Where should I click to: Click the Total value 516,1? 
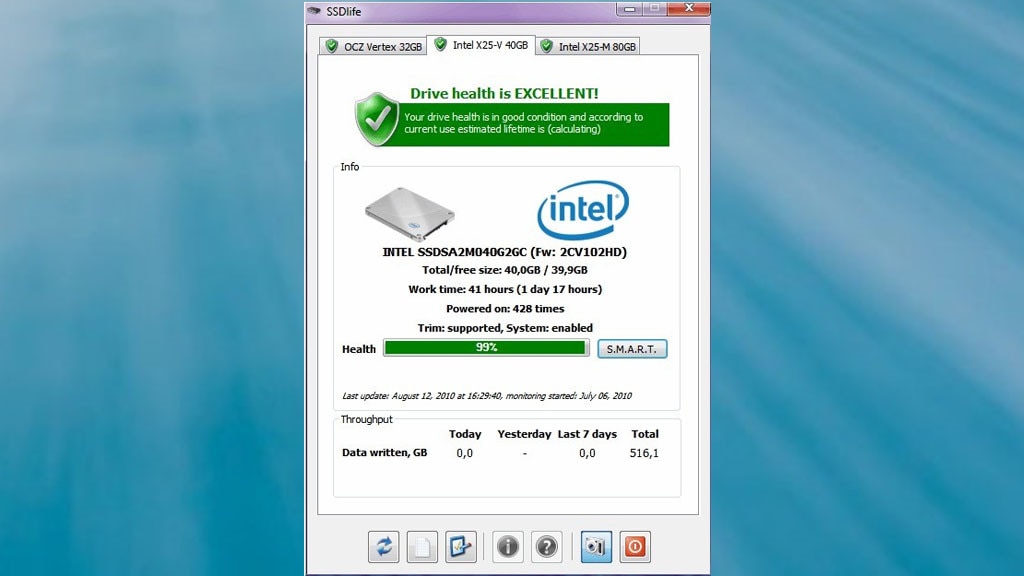click(644, 453)
